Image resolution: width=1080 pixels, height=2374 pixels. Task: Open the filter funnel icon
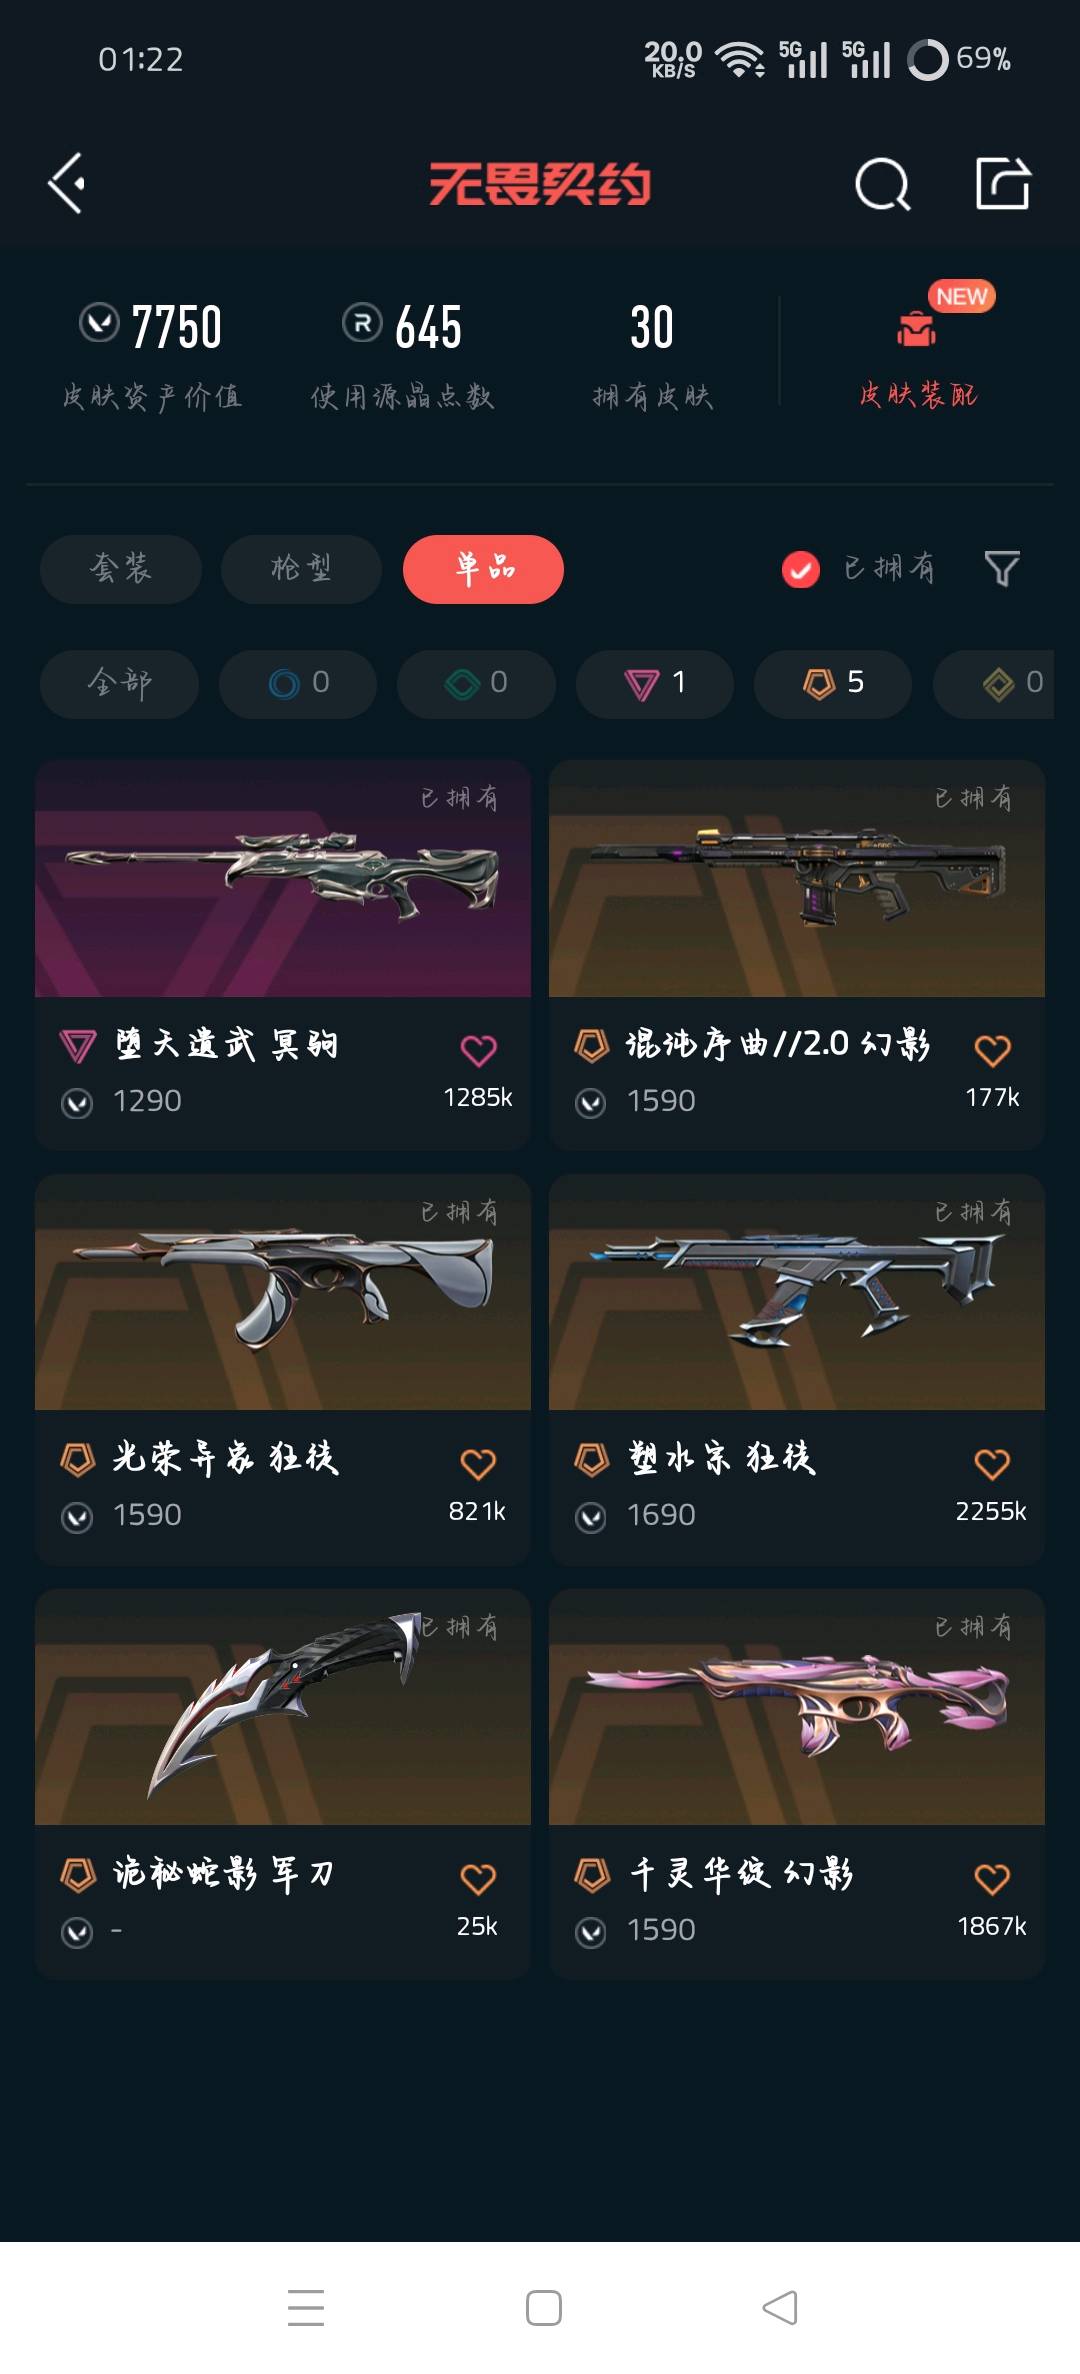pyautogui.click(x=1002, y=569)
